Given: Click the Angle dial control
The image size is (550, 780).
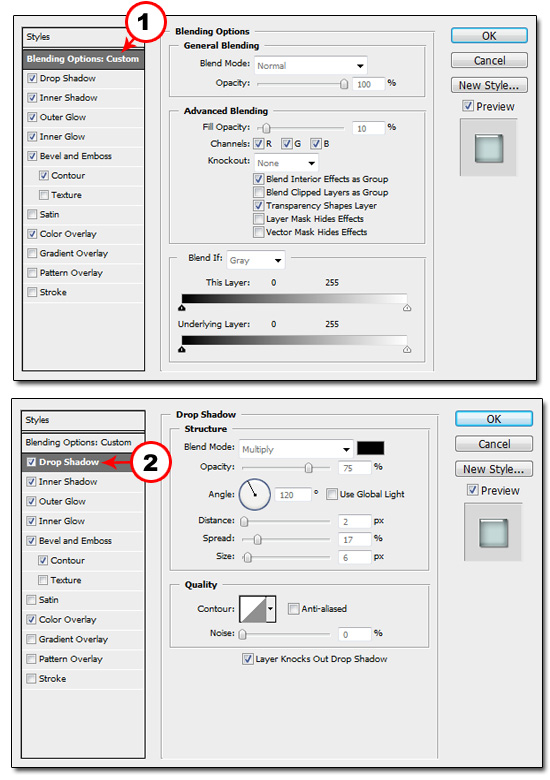Looking at the screenshot, I should click(255, 494).
